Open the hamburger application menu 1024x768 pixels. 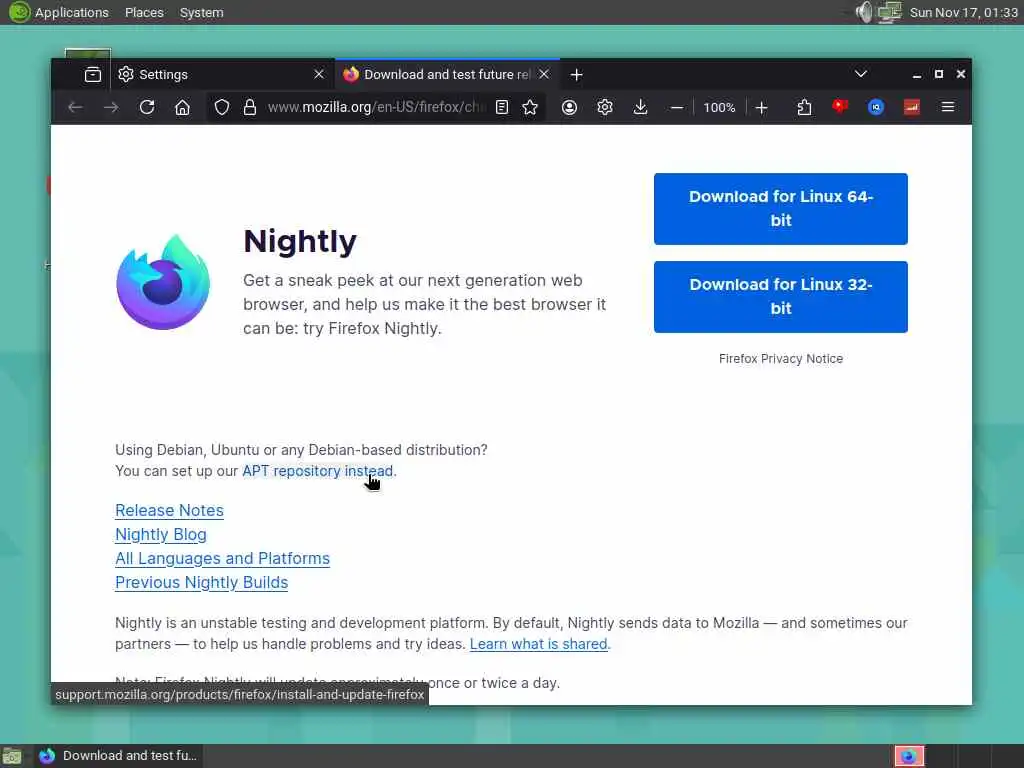(948, 107)
